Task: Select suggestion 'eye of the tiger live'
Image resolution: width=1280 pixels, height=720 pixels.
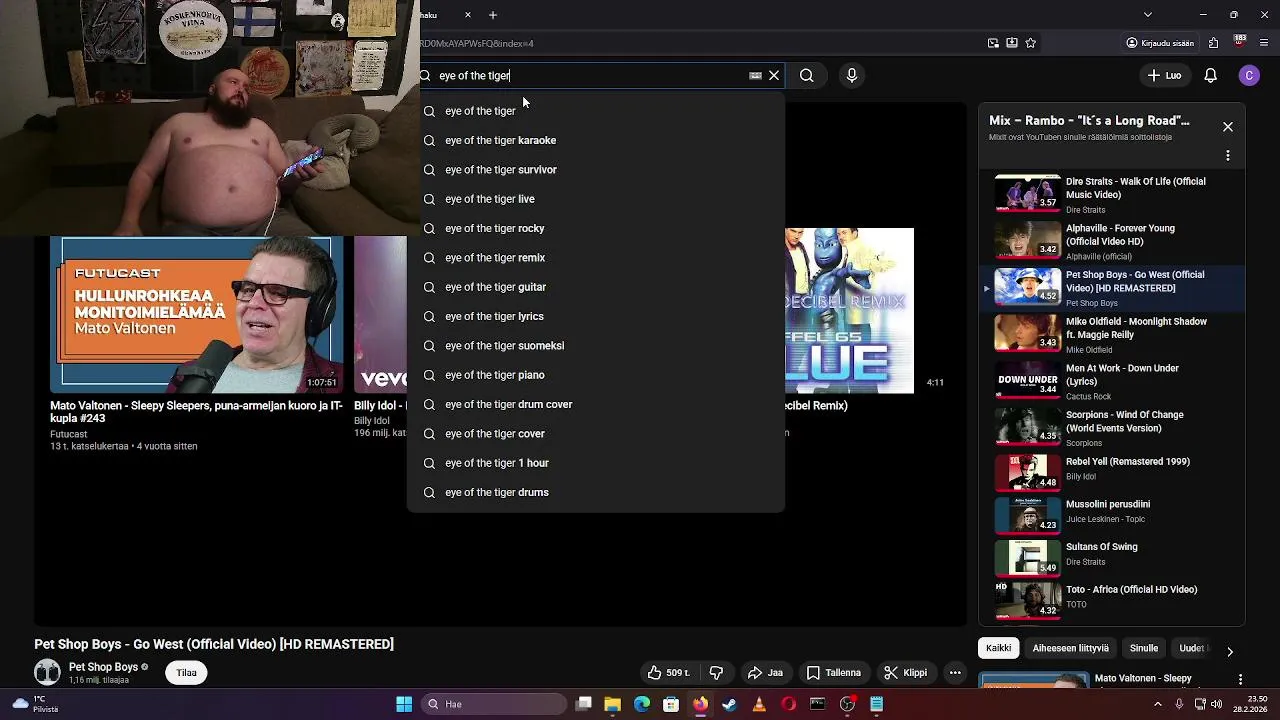Action: click(595, 199)
